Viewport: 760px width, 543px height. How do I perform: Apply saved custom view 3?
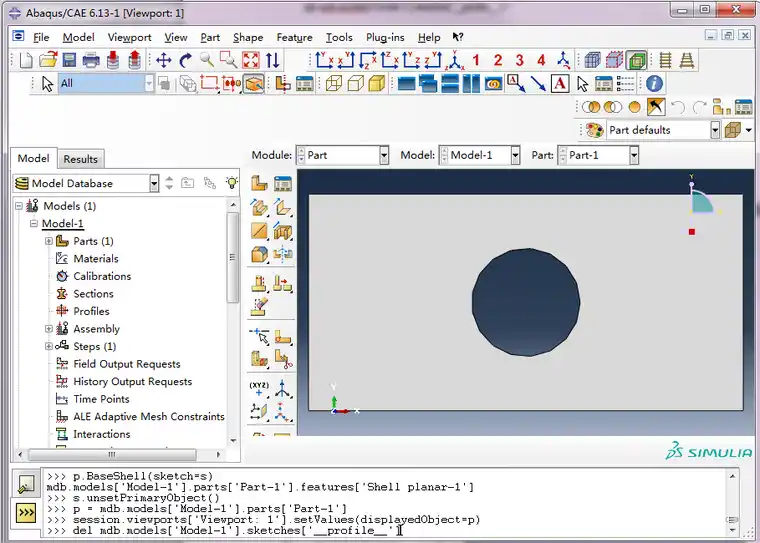520,61
